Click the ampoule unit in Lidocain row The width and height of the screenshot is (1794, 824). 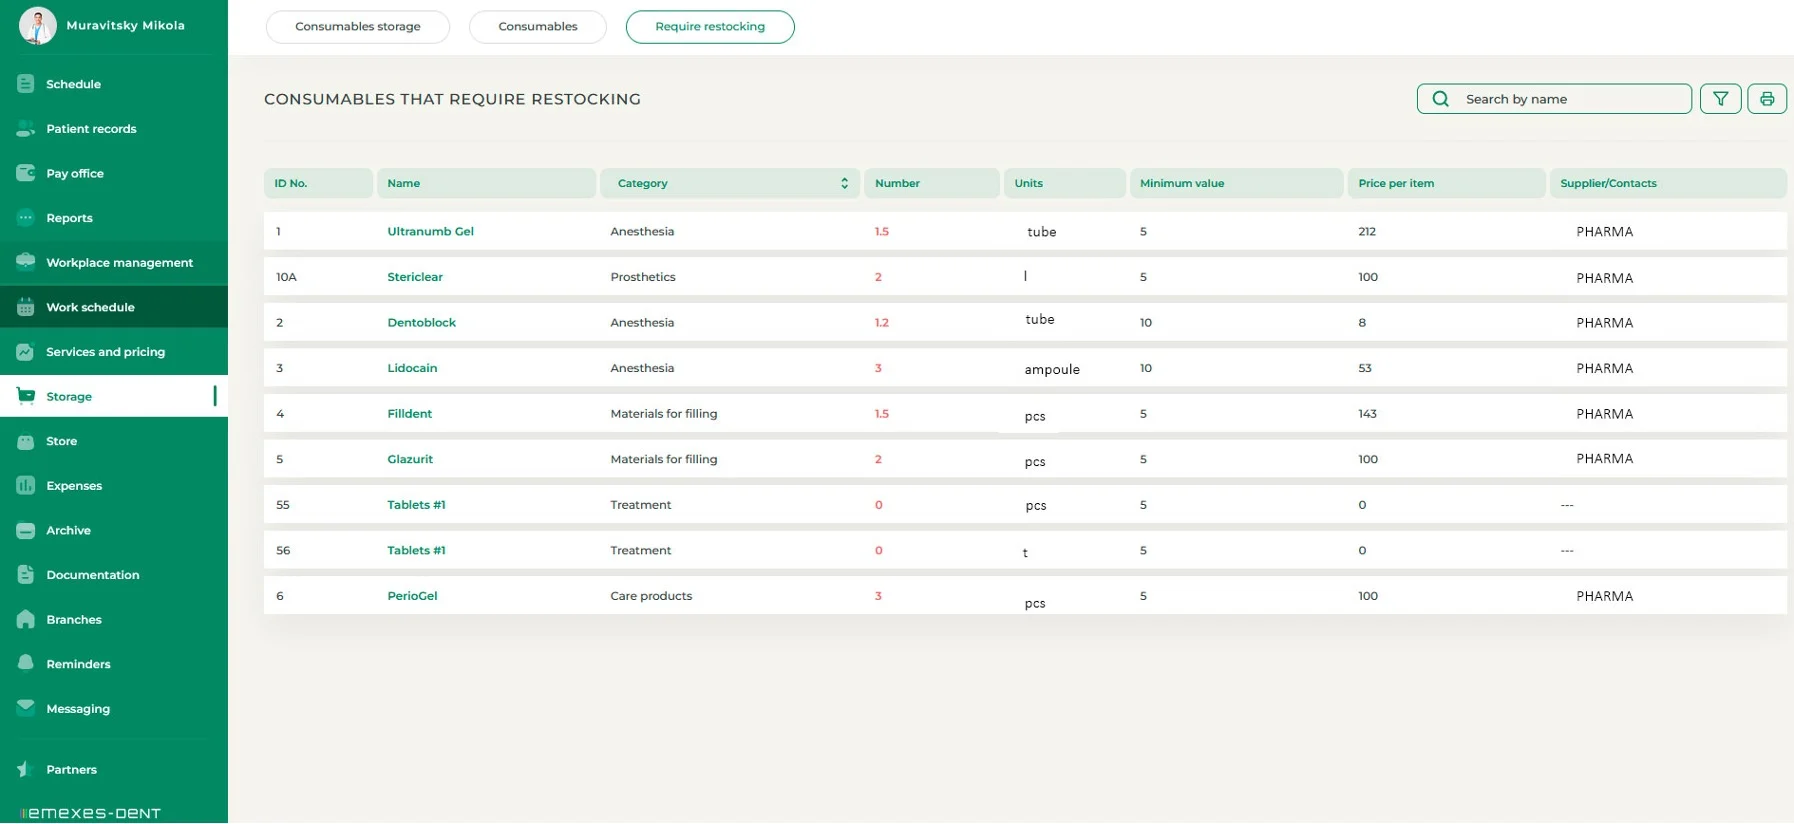(1052, 369)
